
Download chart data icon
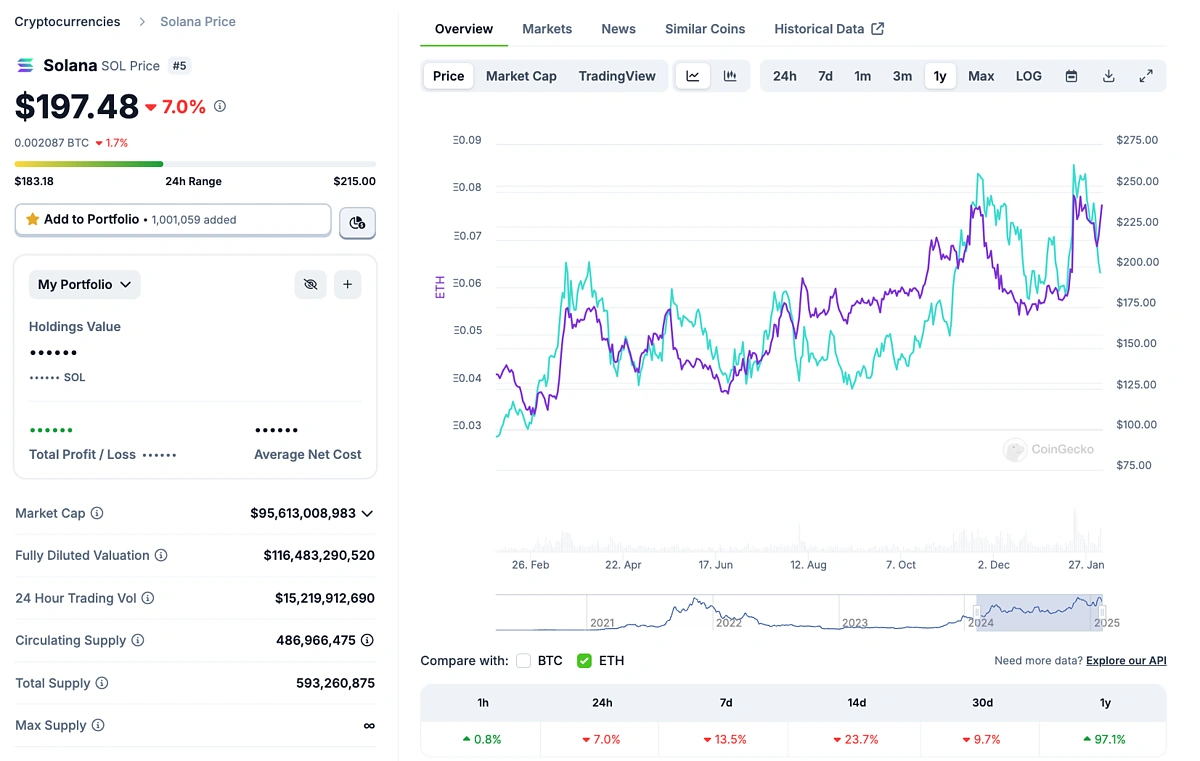pyautogui.click(x=1108, y=76)
